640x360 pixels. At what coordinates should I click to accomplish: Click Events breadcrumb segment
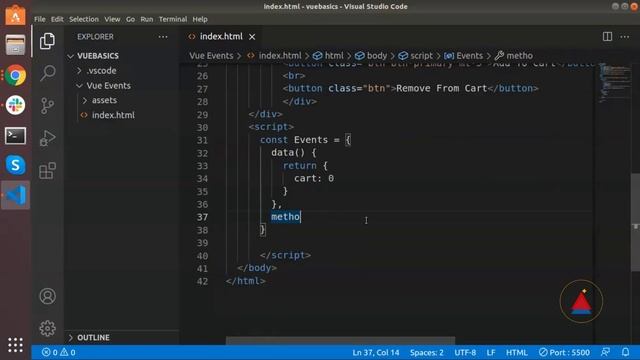point(469,56)
